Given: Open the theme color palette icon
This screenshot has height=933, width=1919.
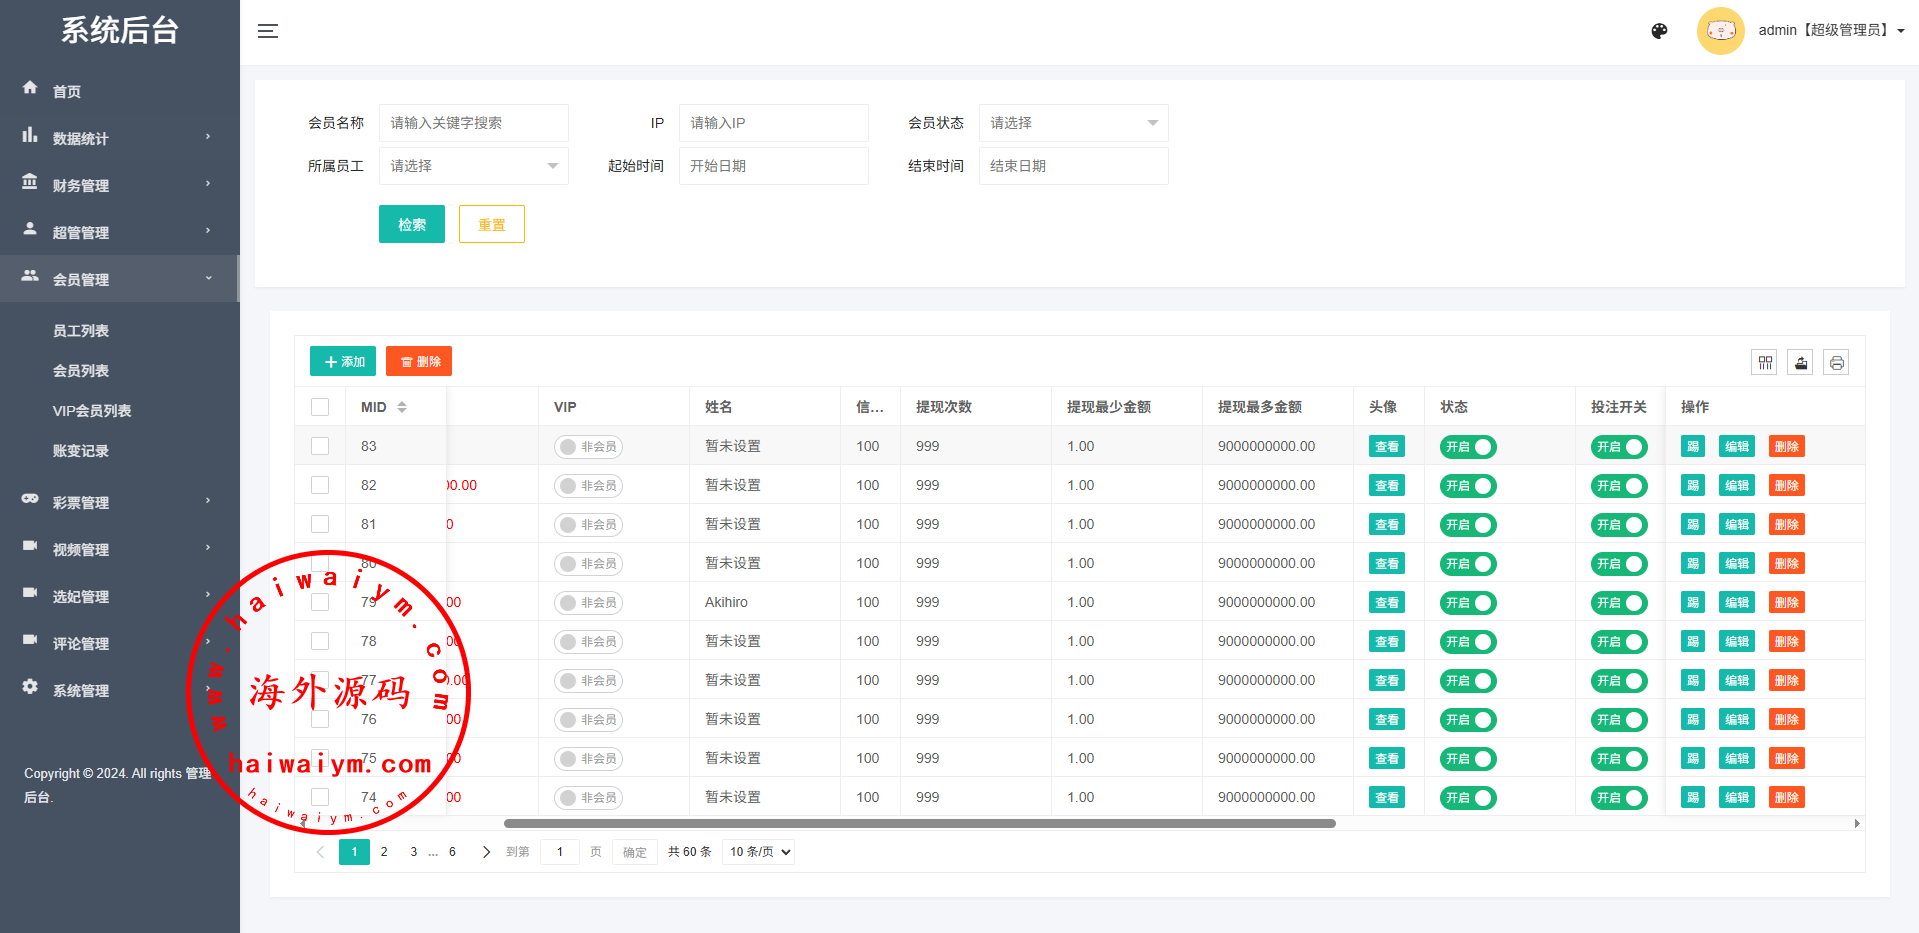Looking at the screenshot, I should pyautogui.click(x=1659, y=31).
